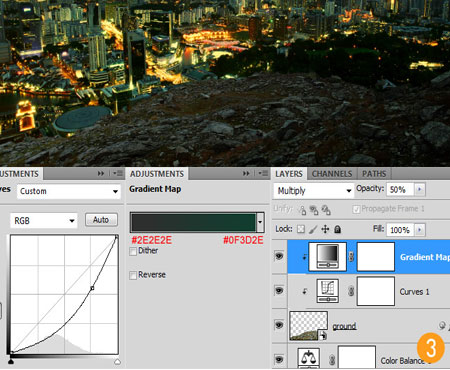Click the Color Balance mask link icon
This screenshot has width=450, height=370.
click(x=332, y=360)
